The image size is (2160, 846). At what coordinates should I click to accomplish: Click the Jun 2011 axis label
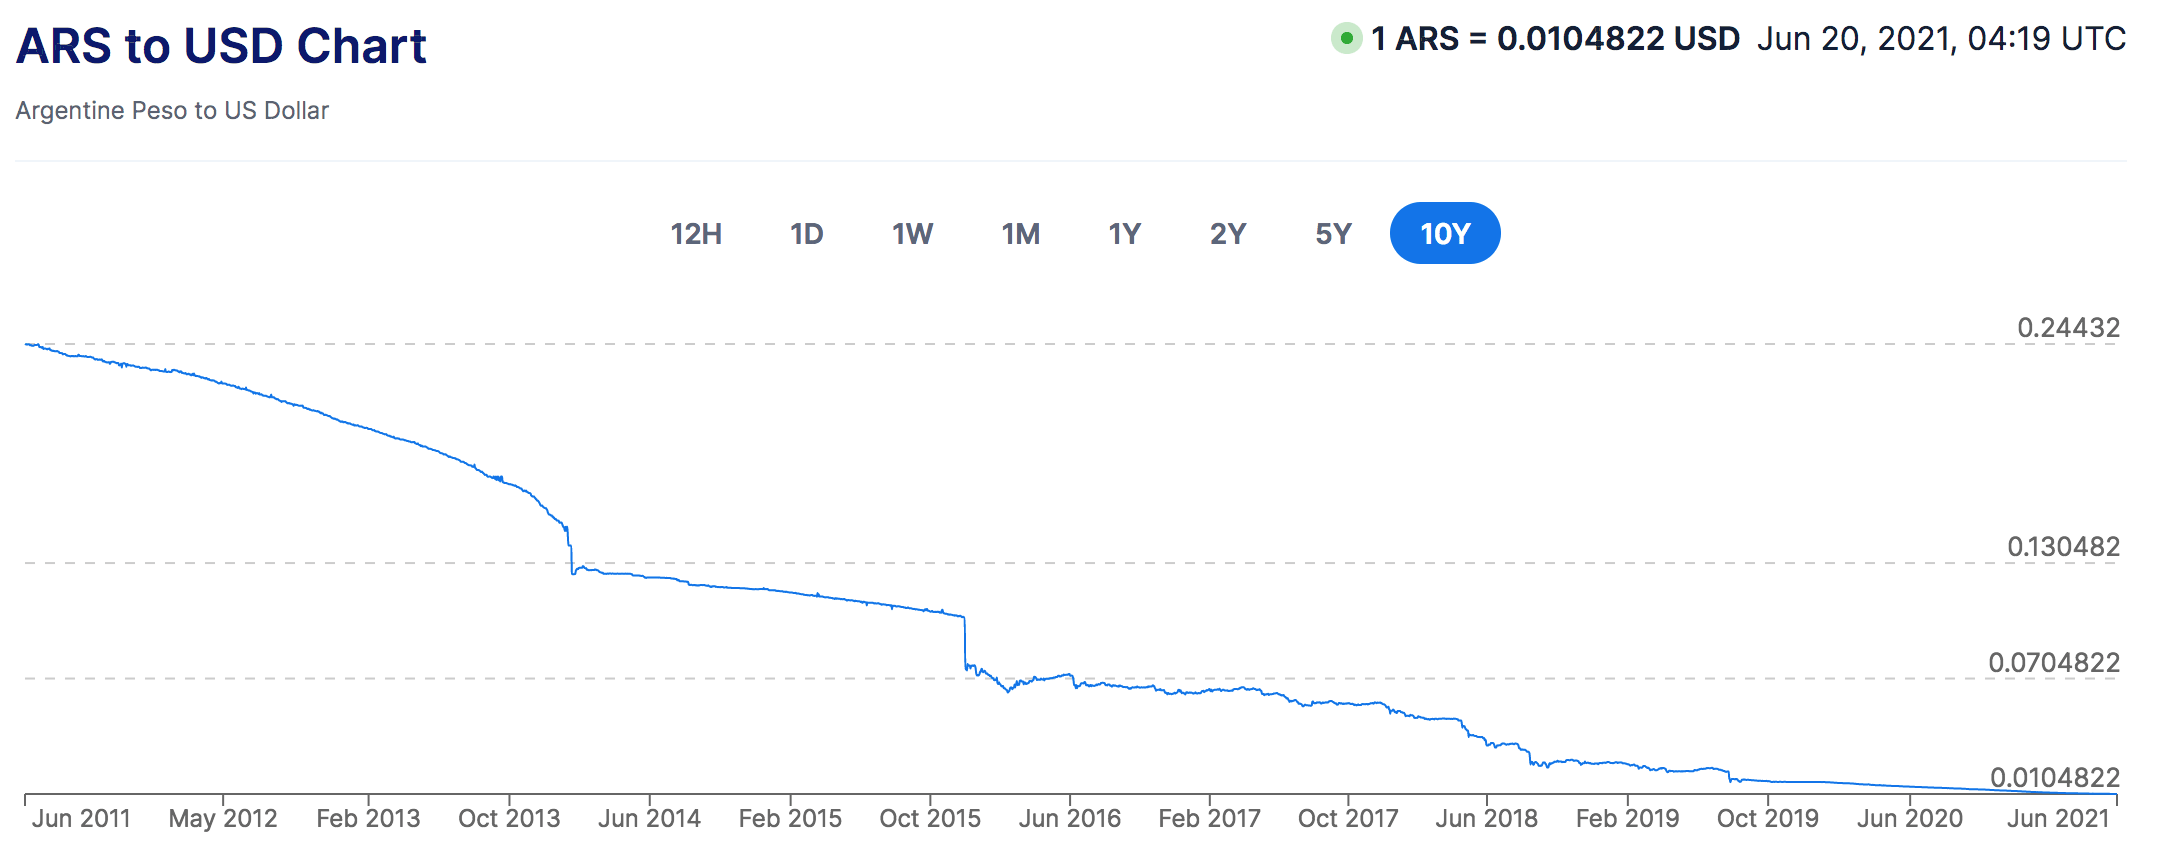click(81, 819)
